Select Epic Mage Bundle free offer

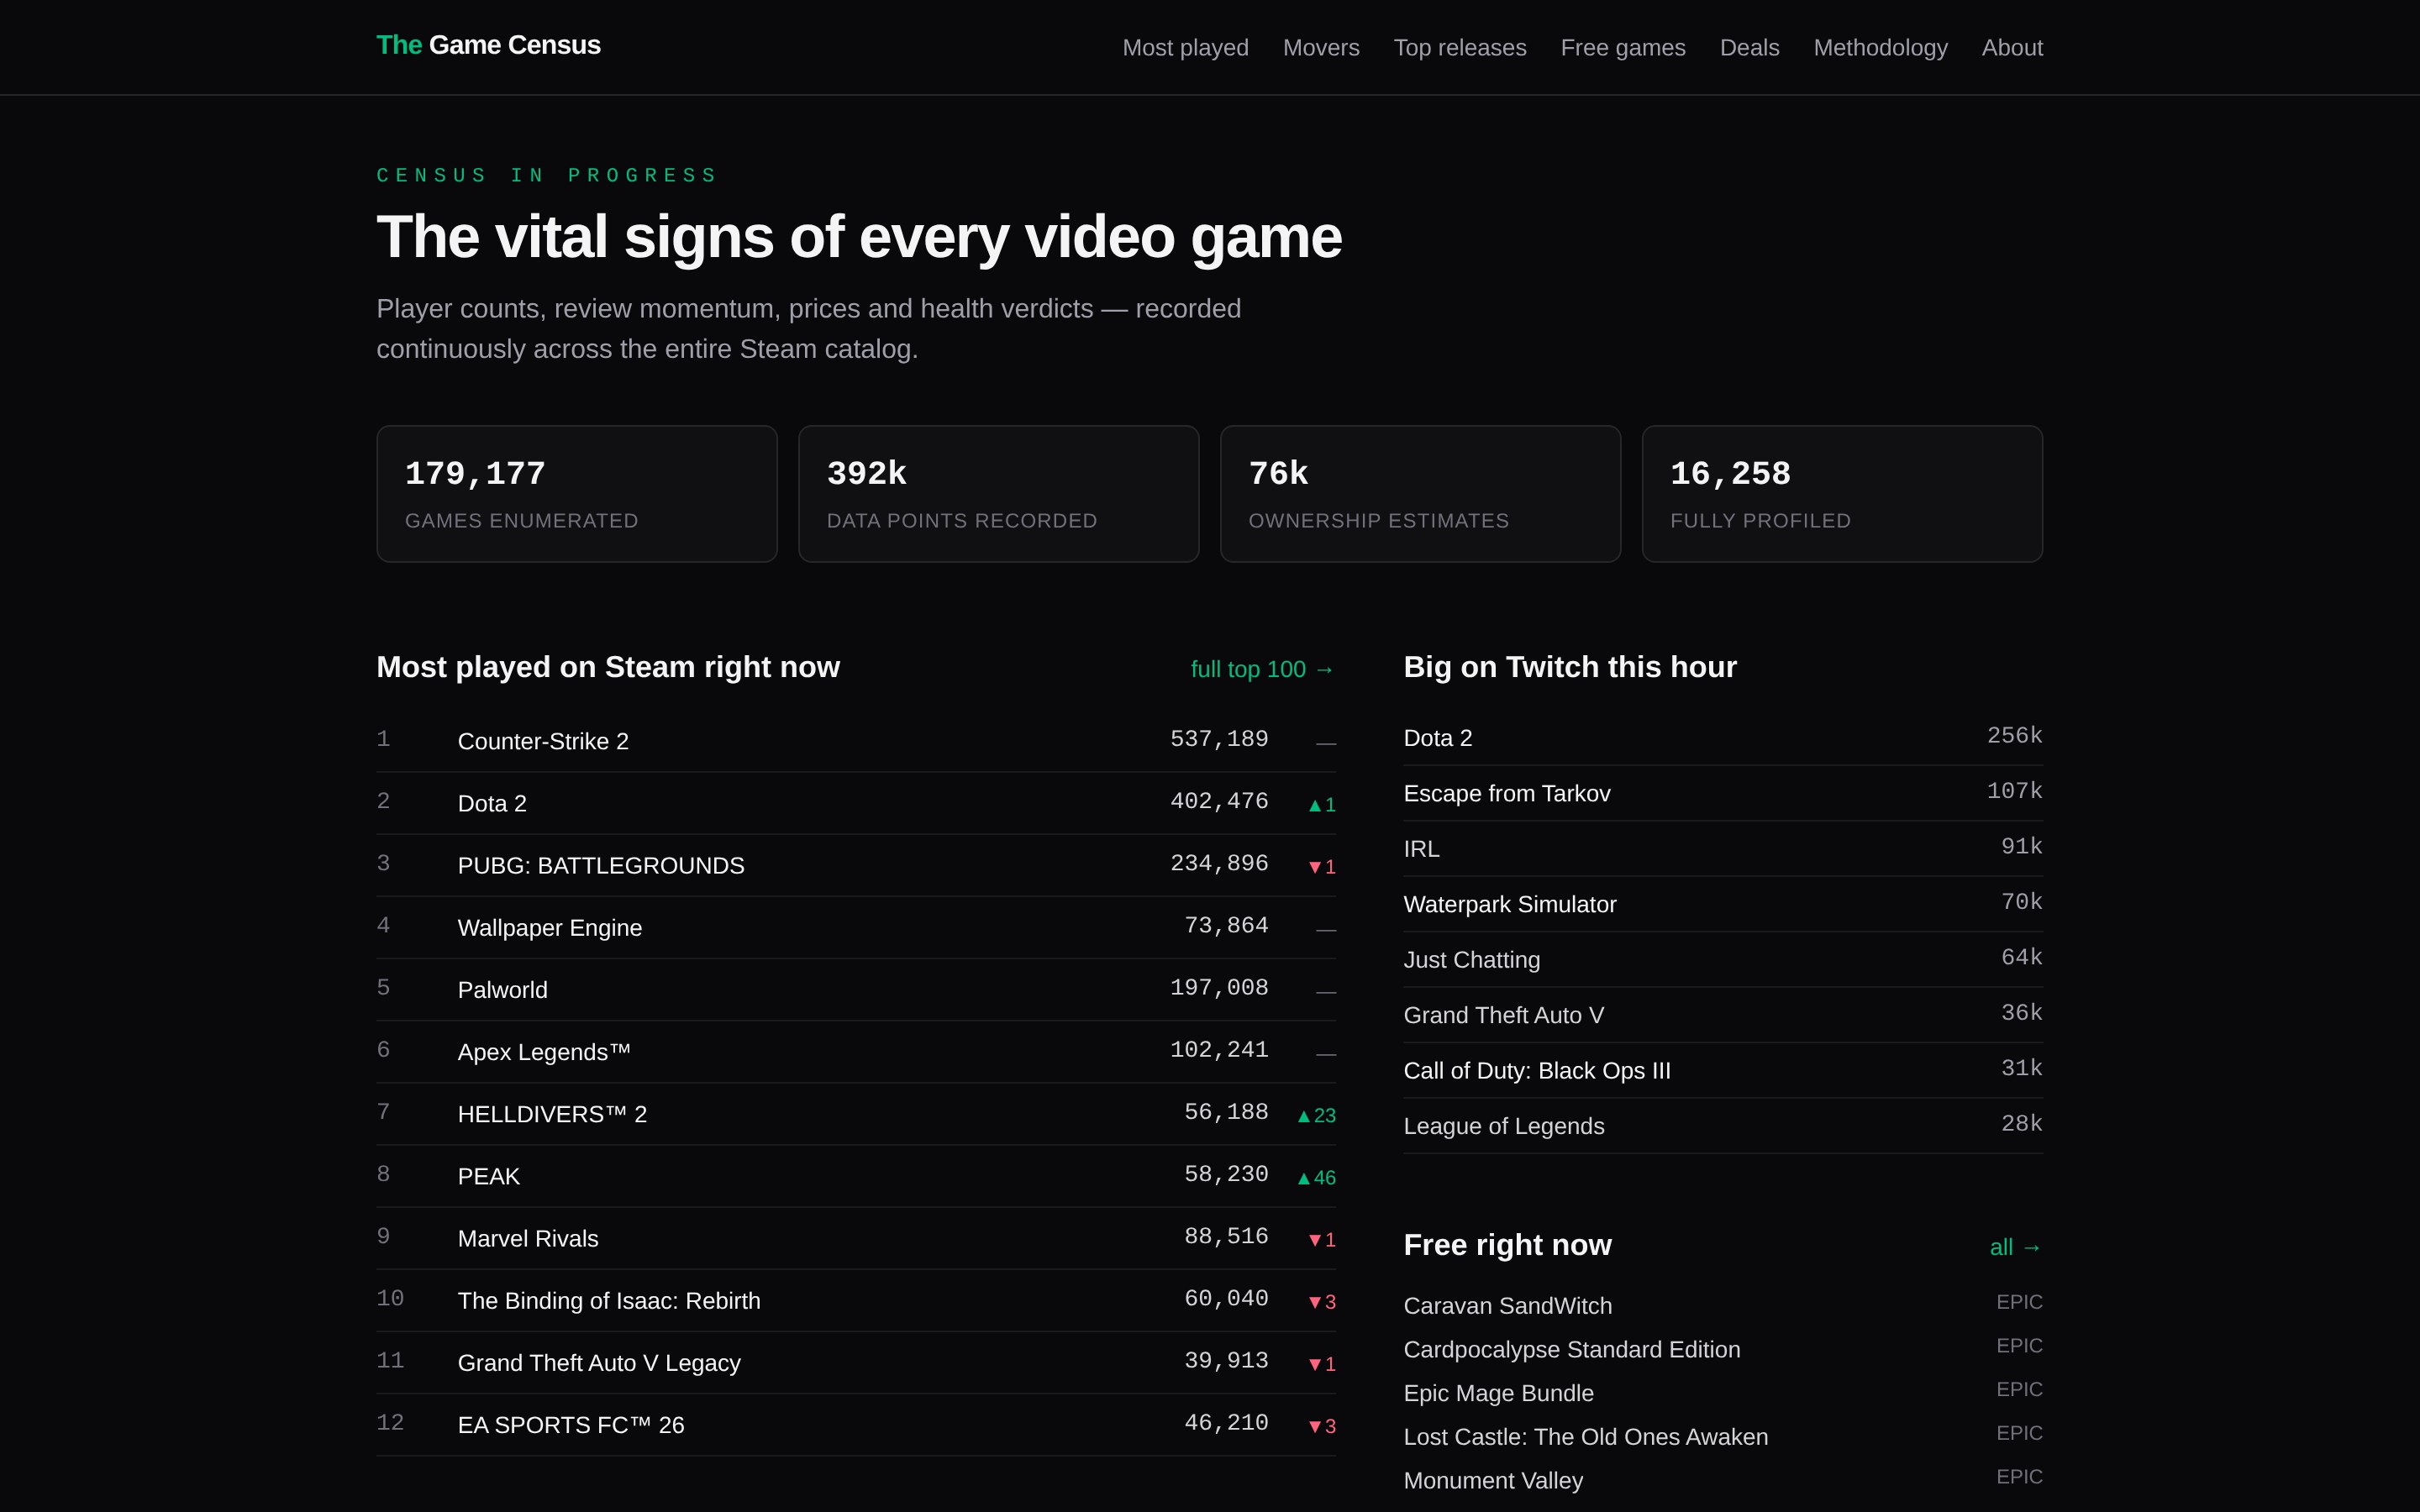pos(1498,1393)
